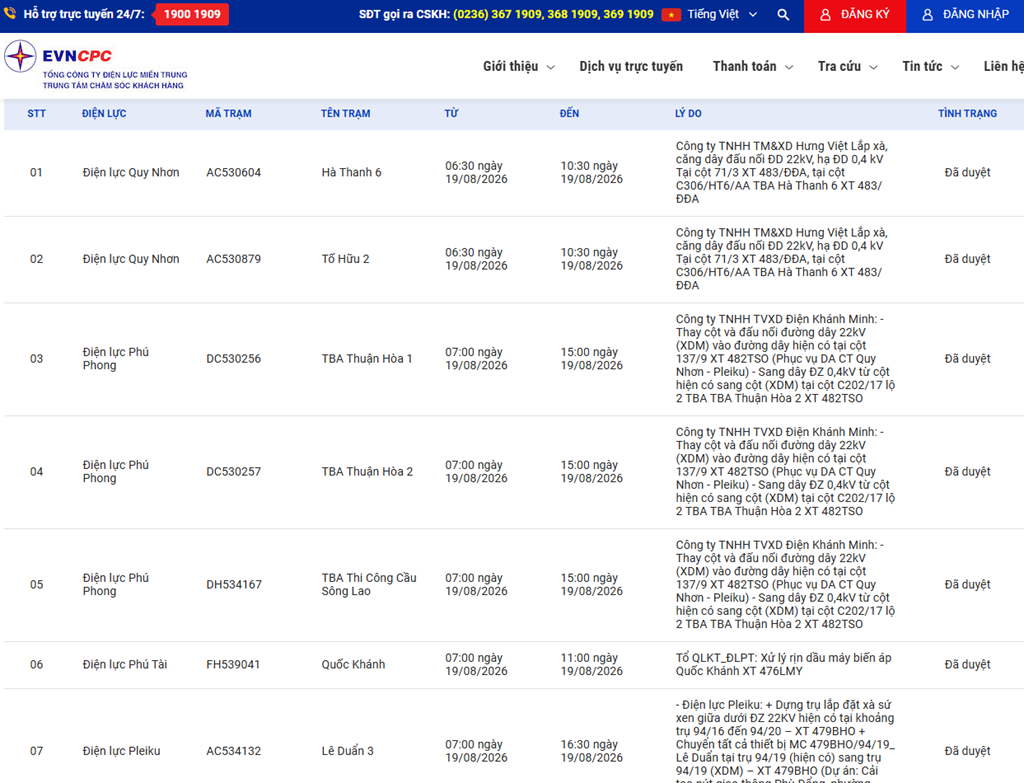The height and width of the screenshot is (783, 1024).
Task: Click station name Hà Thanh 6
Action: coord(351,172)
